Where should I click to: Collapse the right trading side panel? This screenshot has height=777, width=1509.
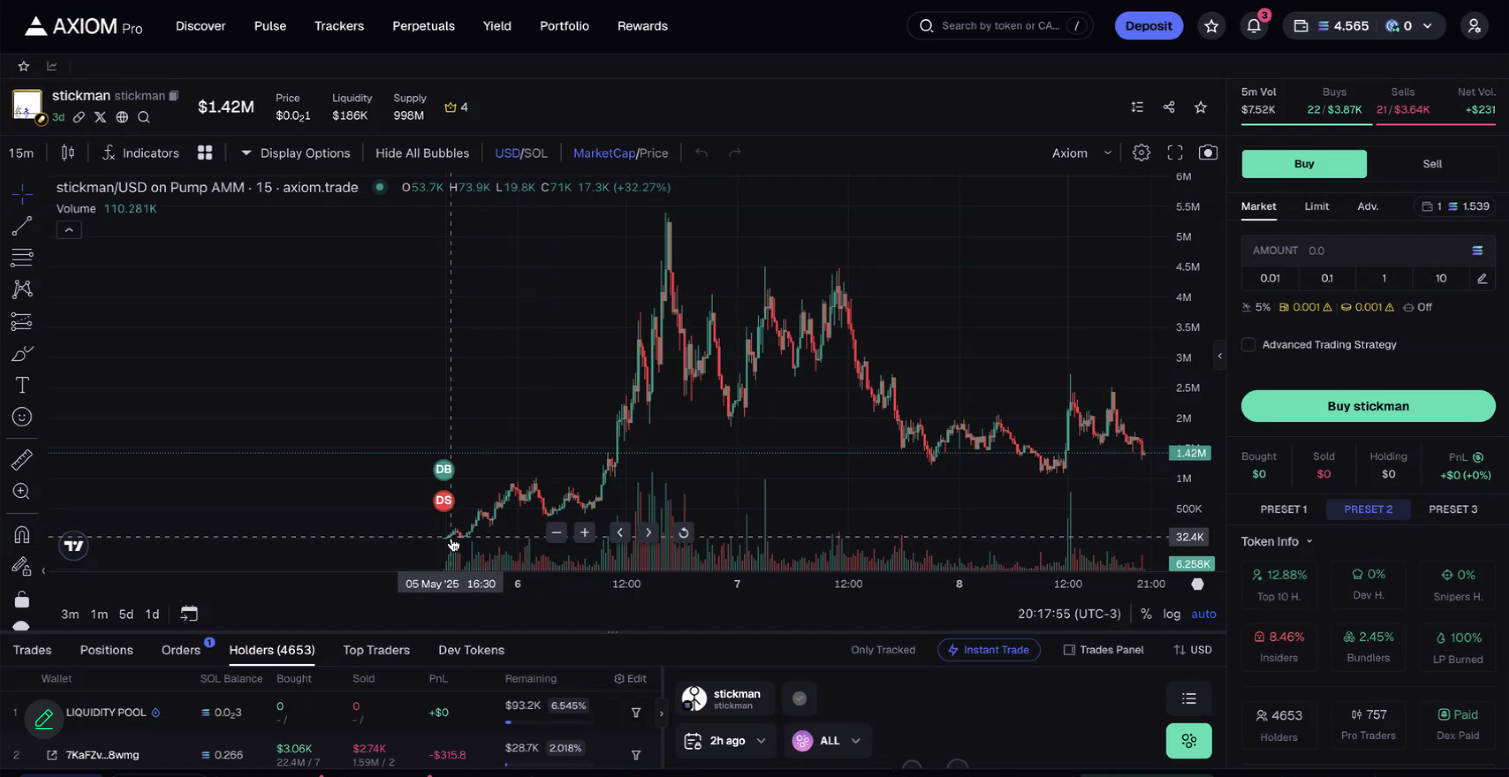tap(1219, 356)
